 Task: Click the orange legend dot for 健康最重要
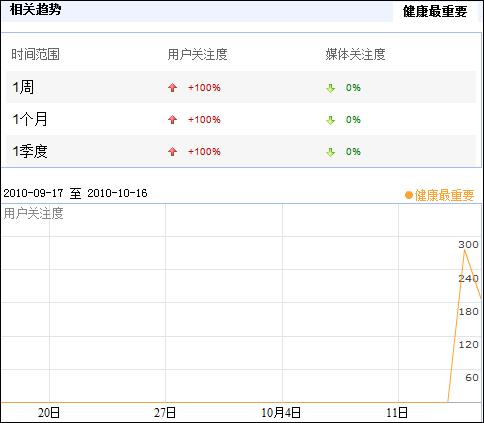[x=409, y=195]
